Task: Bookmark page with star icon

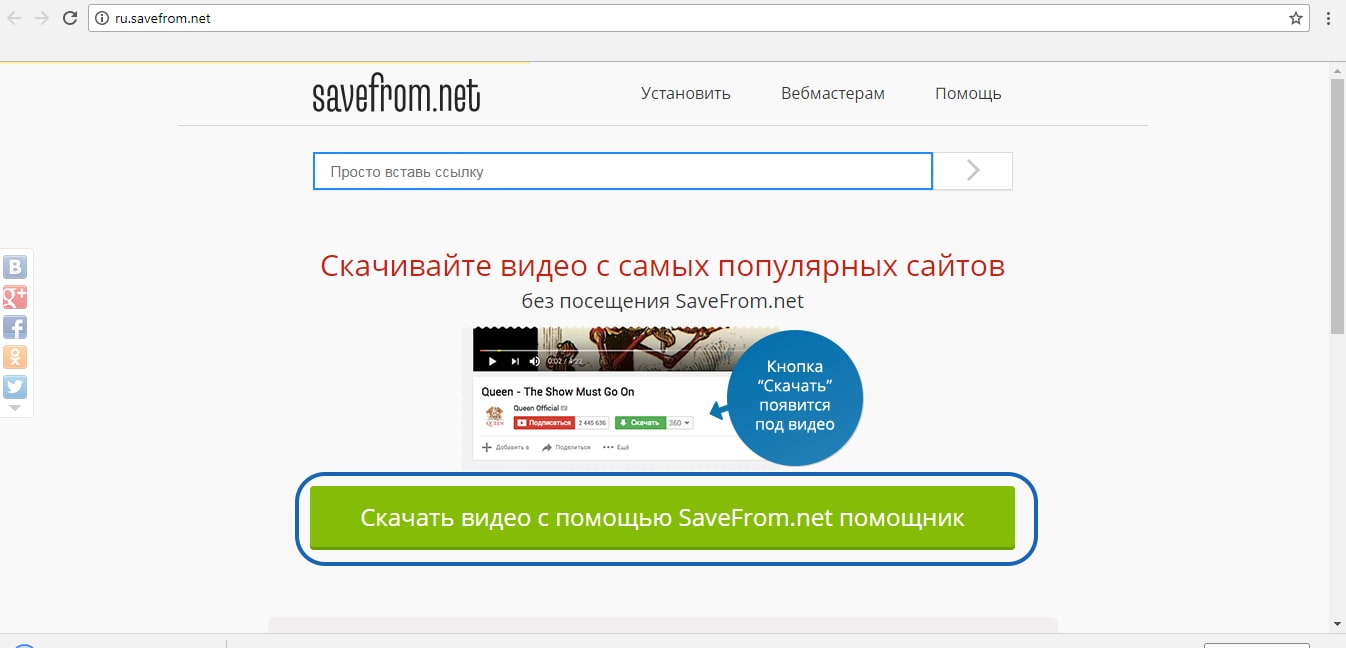Action: click(x=1295, y=18)
